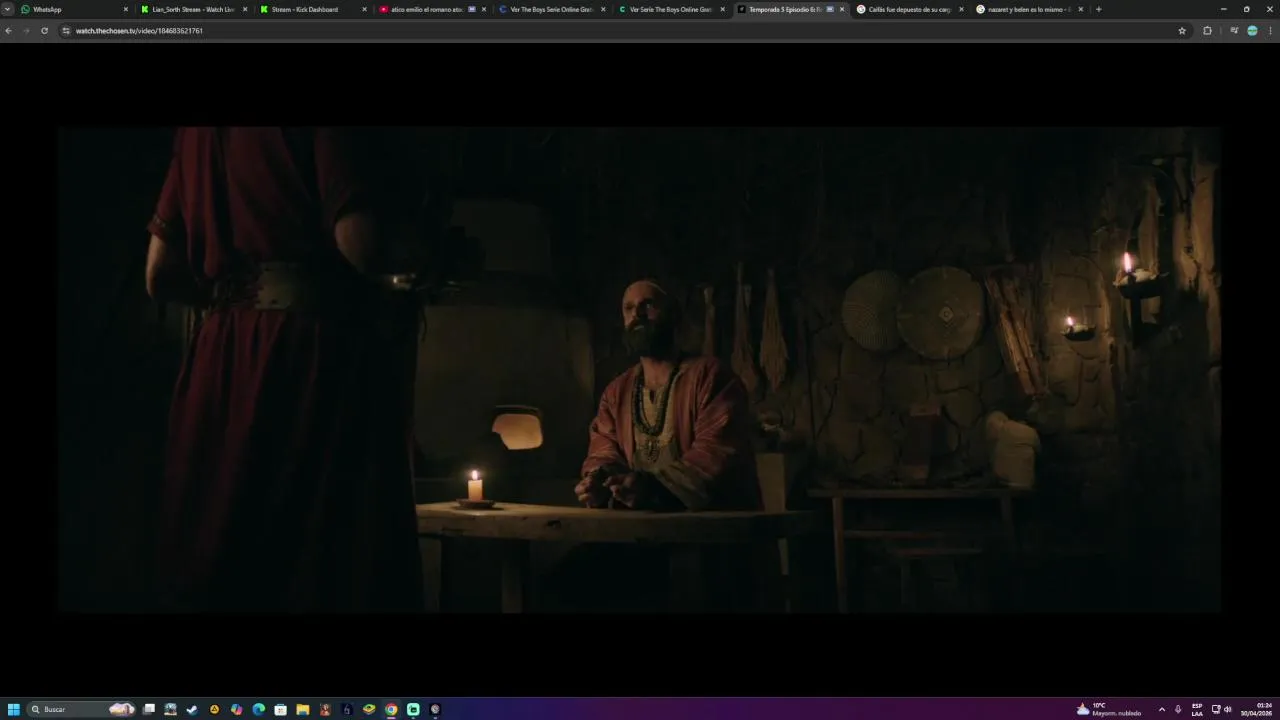This screenshot has width=1280, height=720.
Task: Click the video player to toggle playback
Action: [640, 369]
